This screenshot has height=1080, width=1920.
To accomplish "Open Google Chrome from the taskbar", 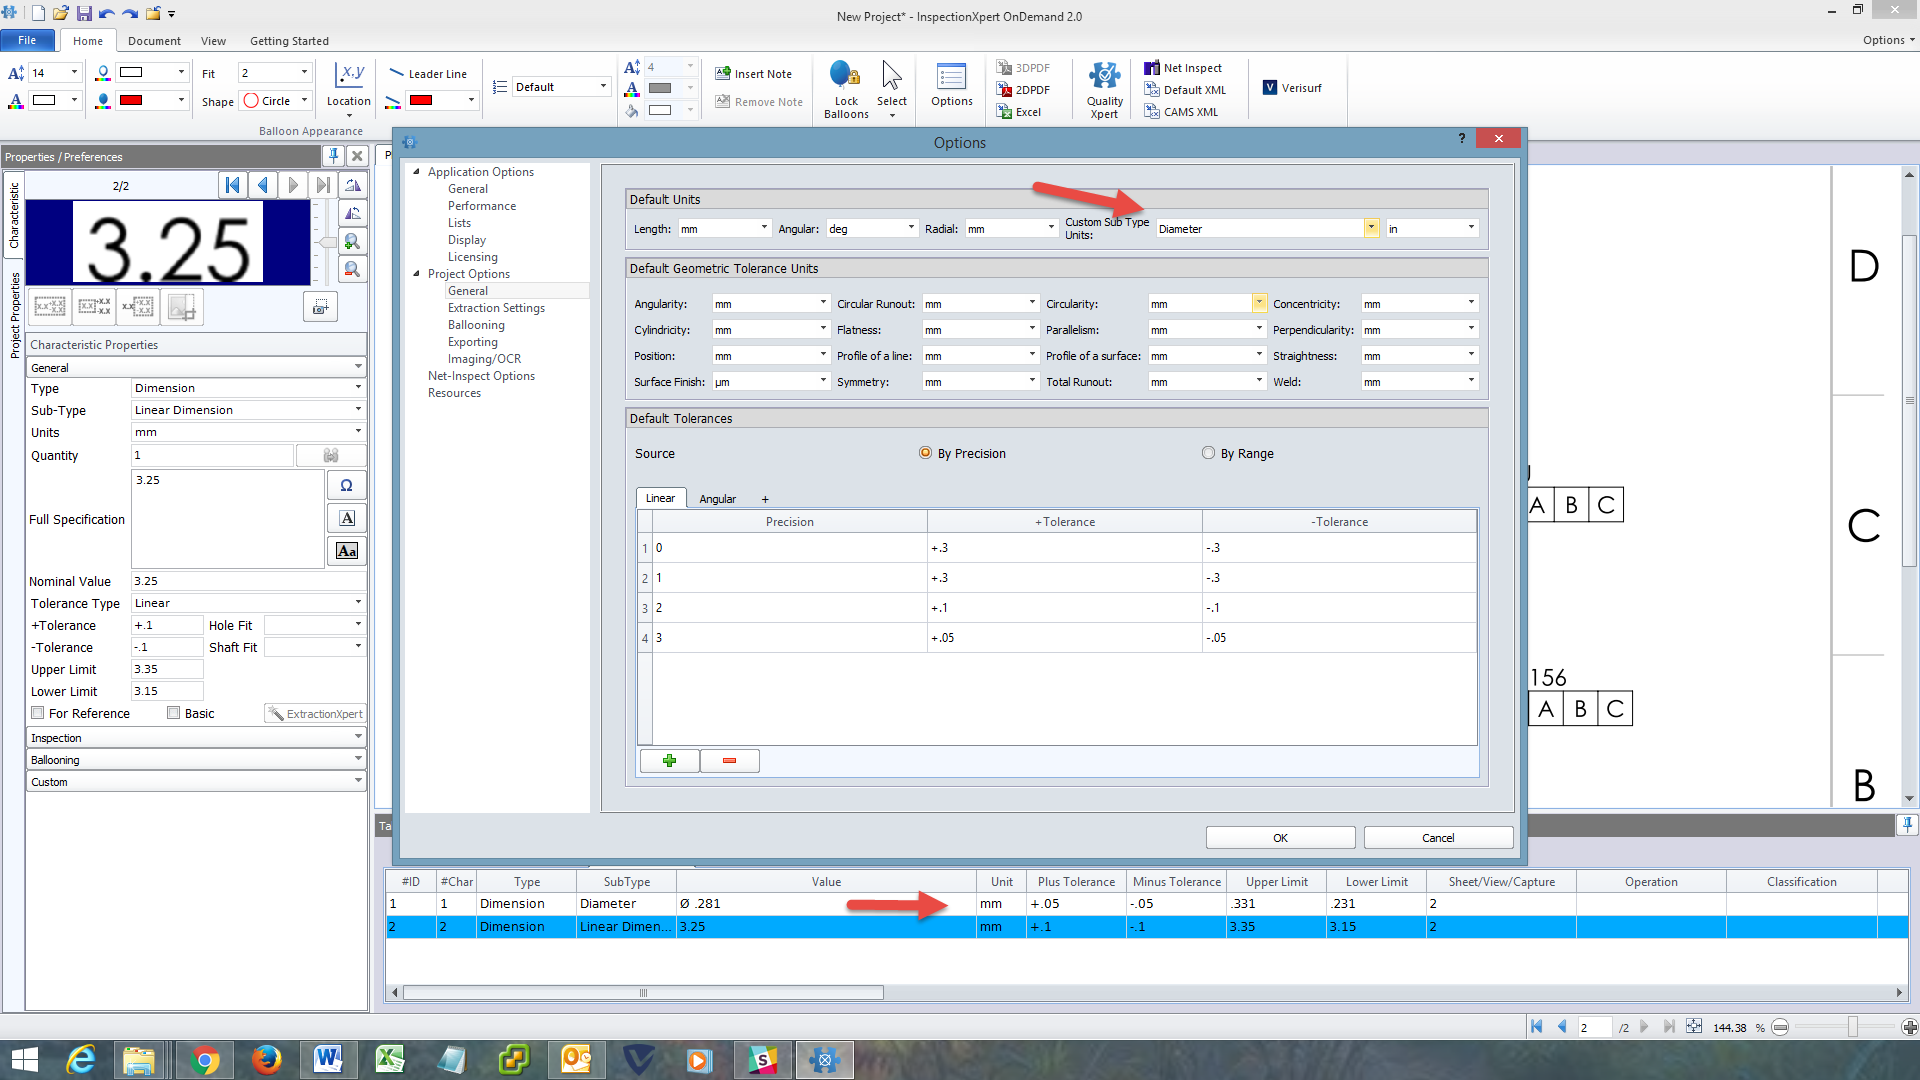I will coord(205,1059).
